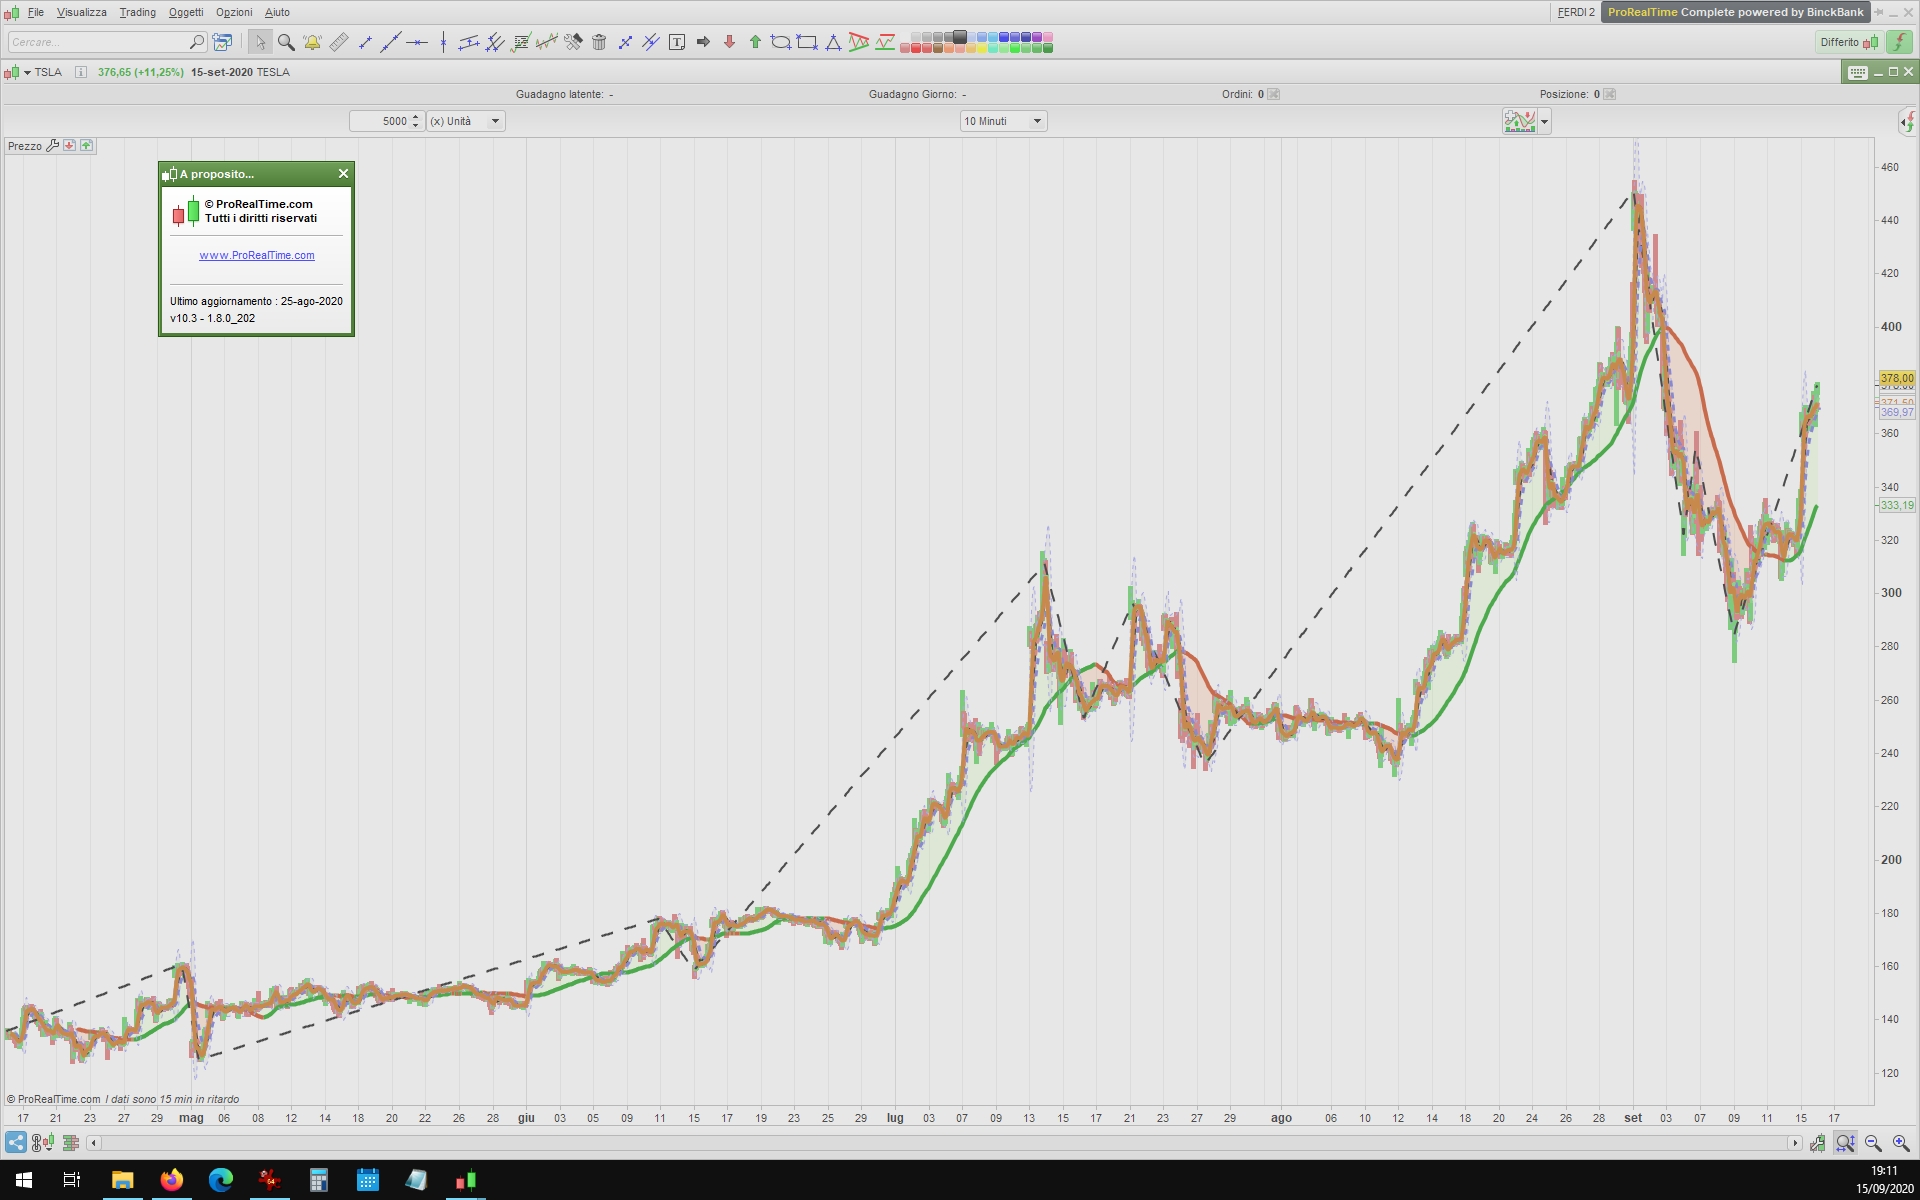Toggle the Ordini panel icon
Screen dimensions: 1920x1200
[1273, 94]
